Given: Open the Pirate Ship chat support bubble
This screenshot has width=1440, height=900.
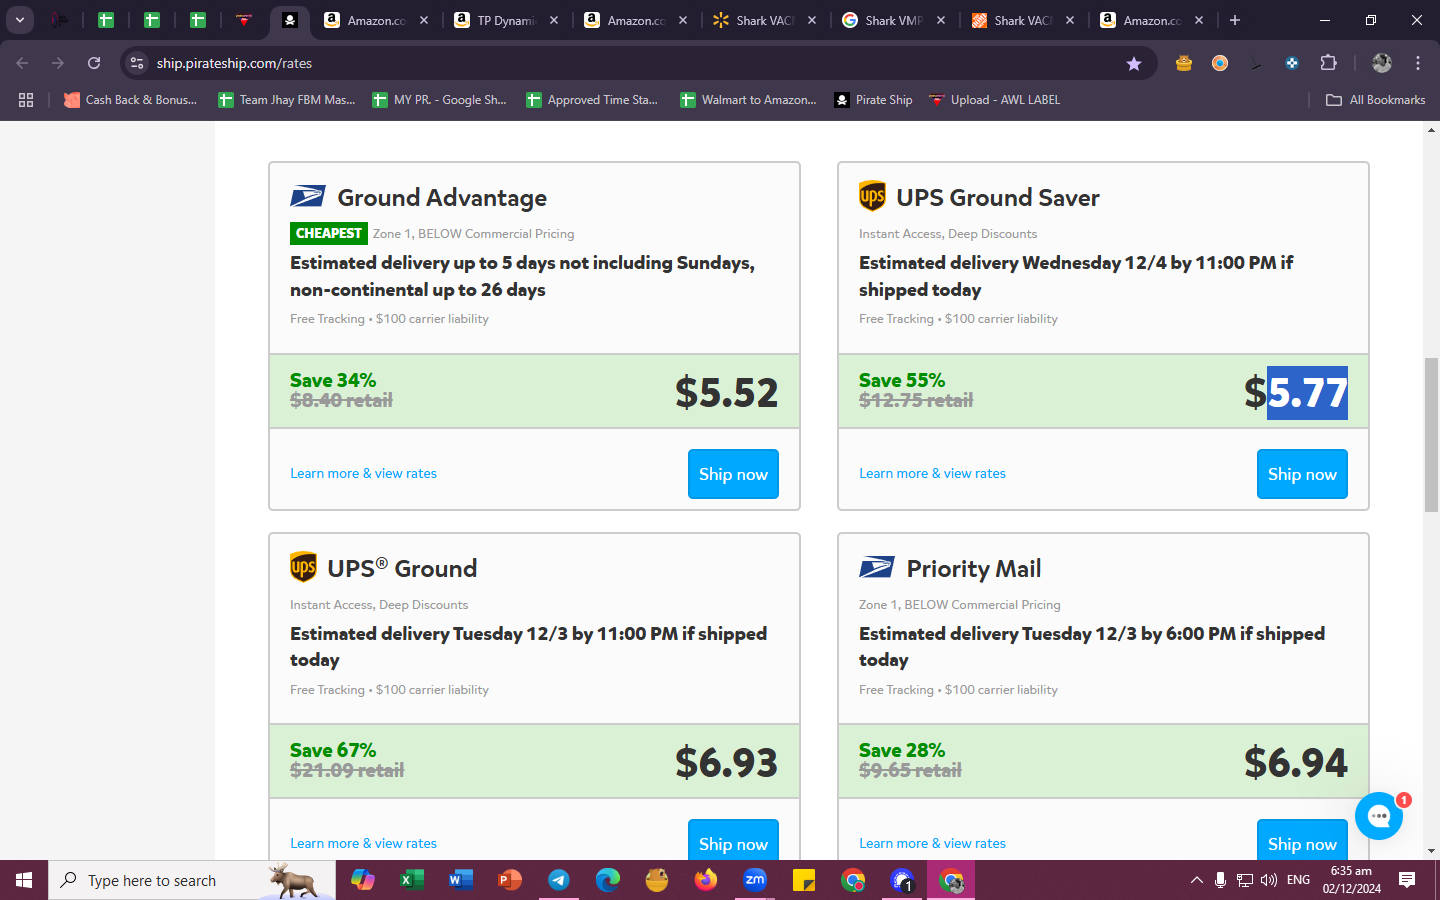Looking at the screenshot, I should [1379, 816].
